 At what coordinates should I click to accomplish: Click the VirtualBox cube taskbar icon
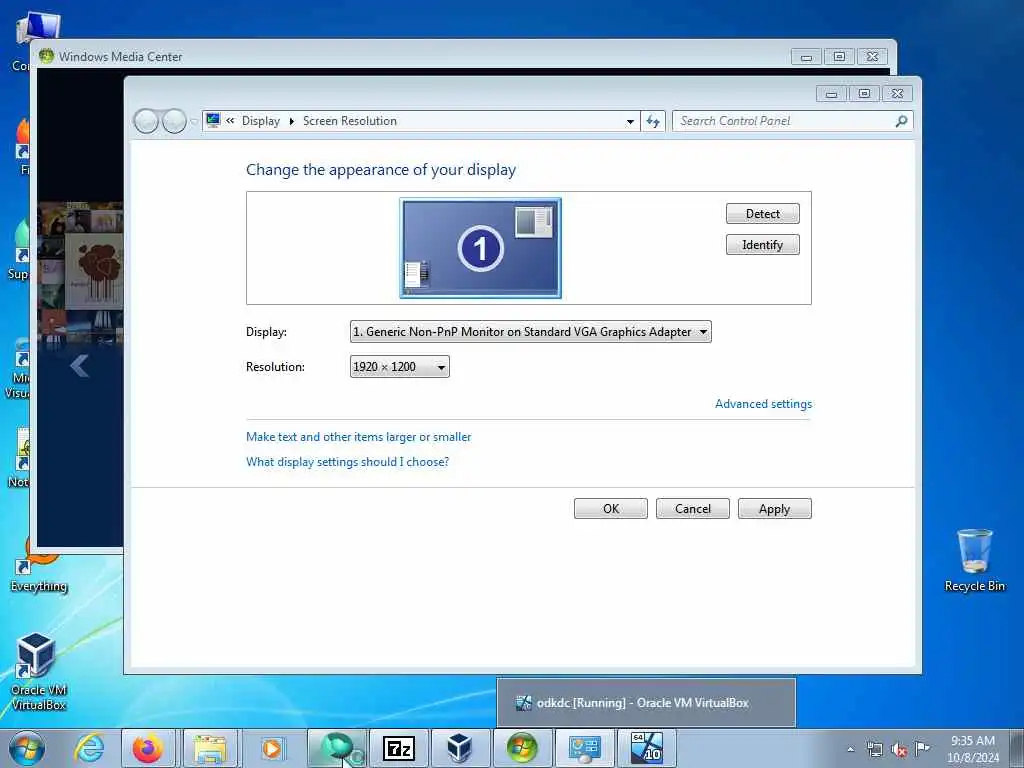point(460,748)
